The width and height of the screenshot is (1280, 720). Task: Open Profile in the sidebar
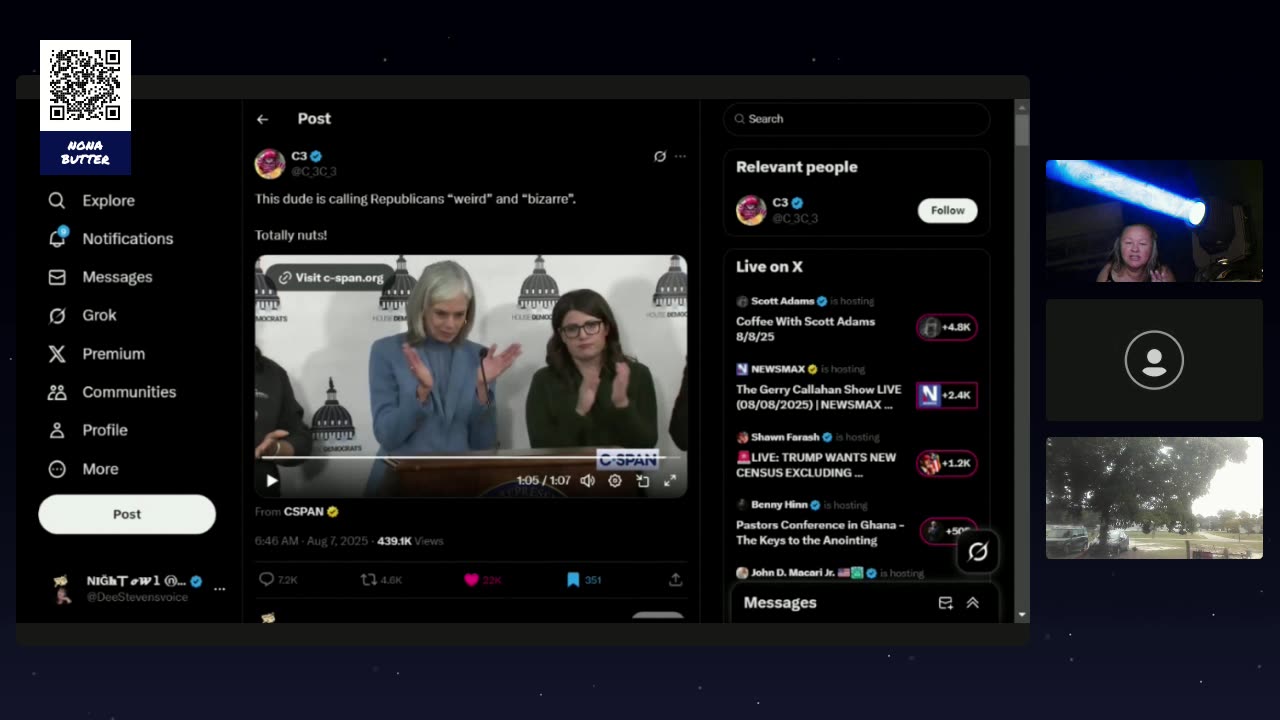(x=88, y=430)
